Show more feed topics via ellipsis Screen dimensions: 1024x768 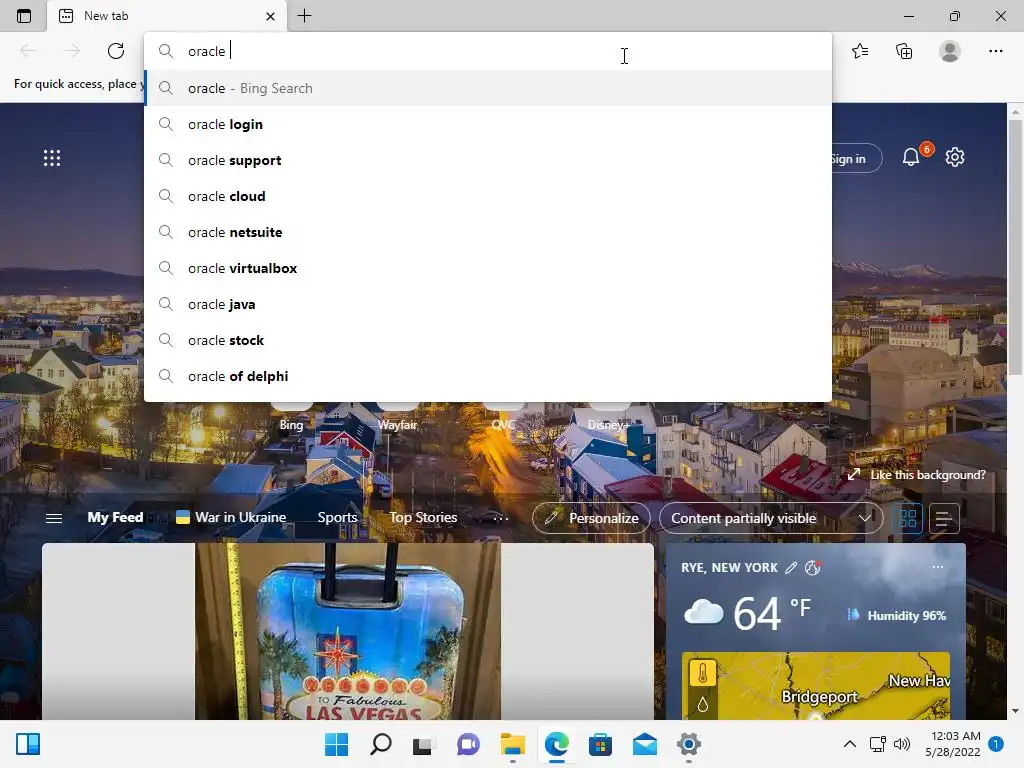click(501, 518)
